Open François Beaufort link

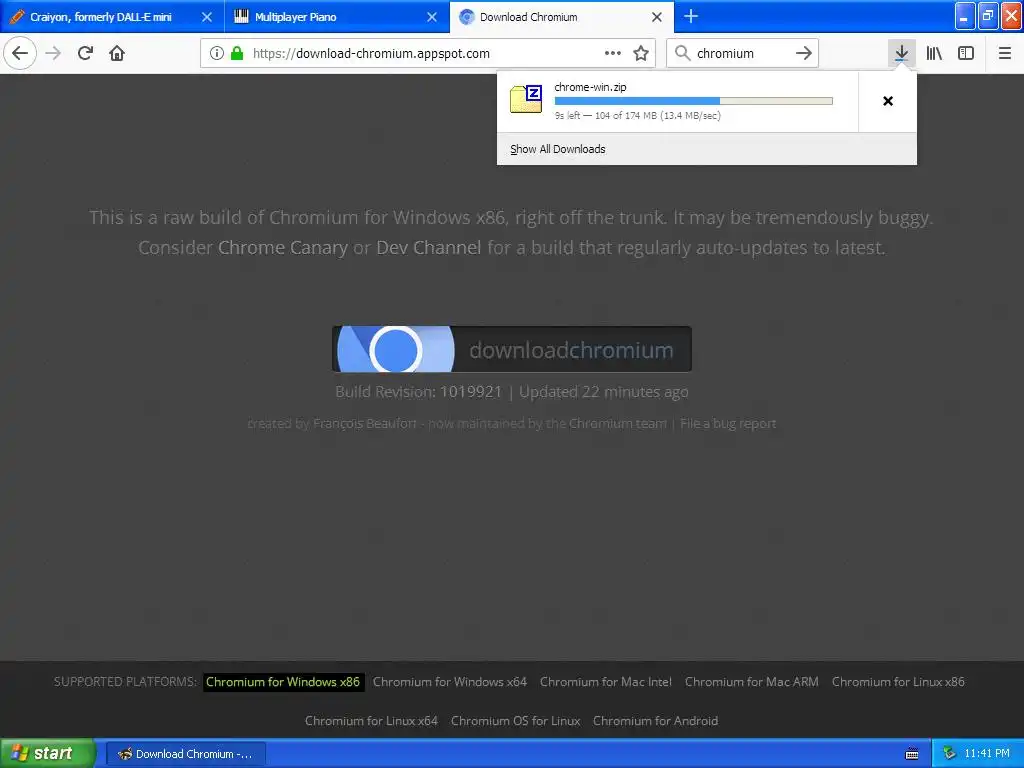coord(364,423)
